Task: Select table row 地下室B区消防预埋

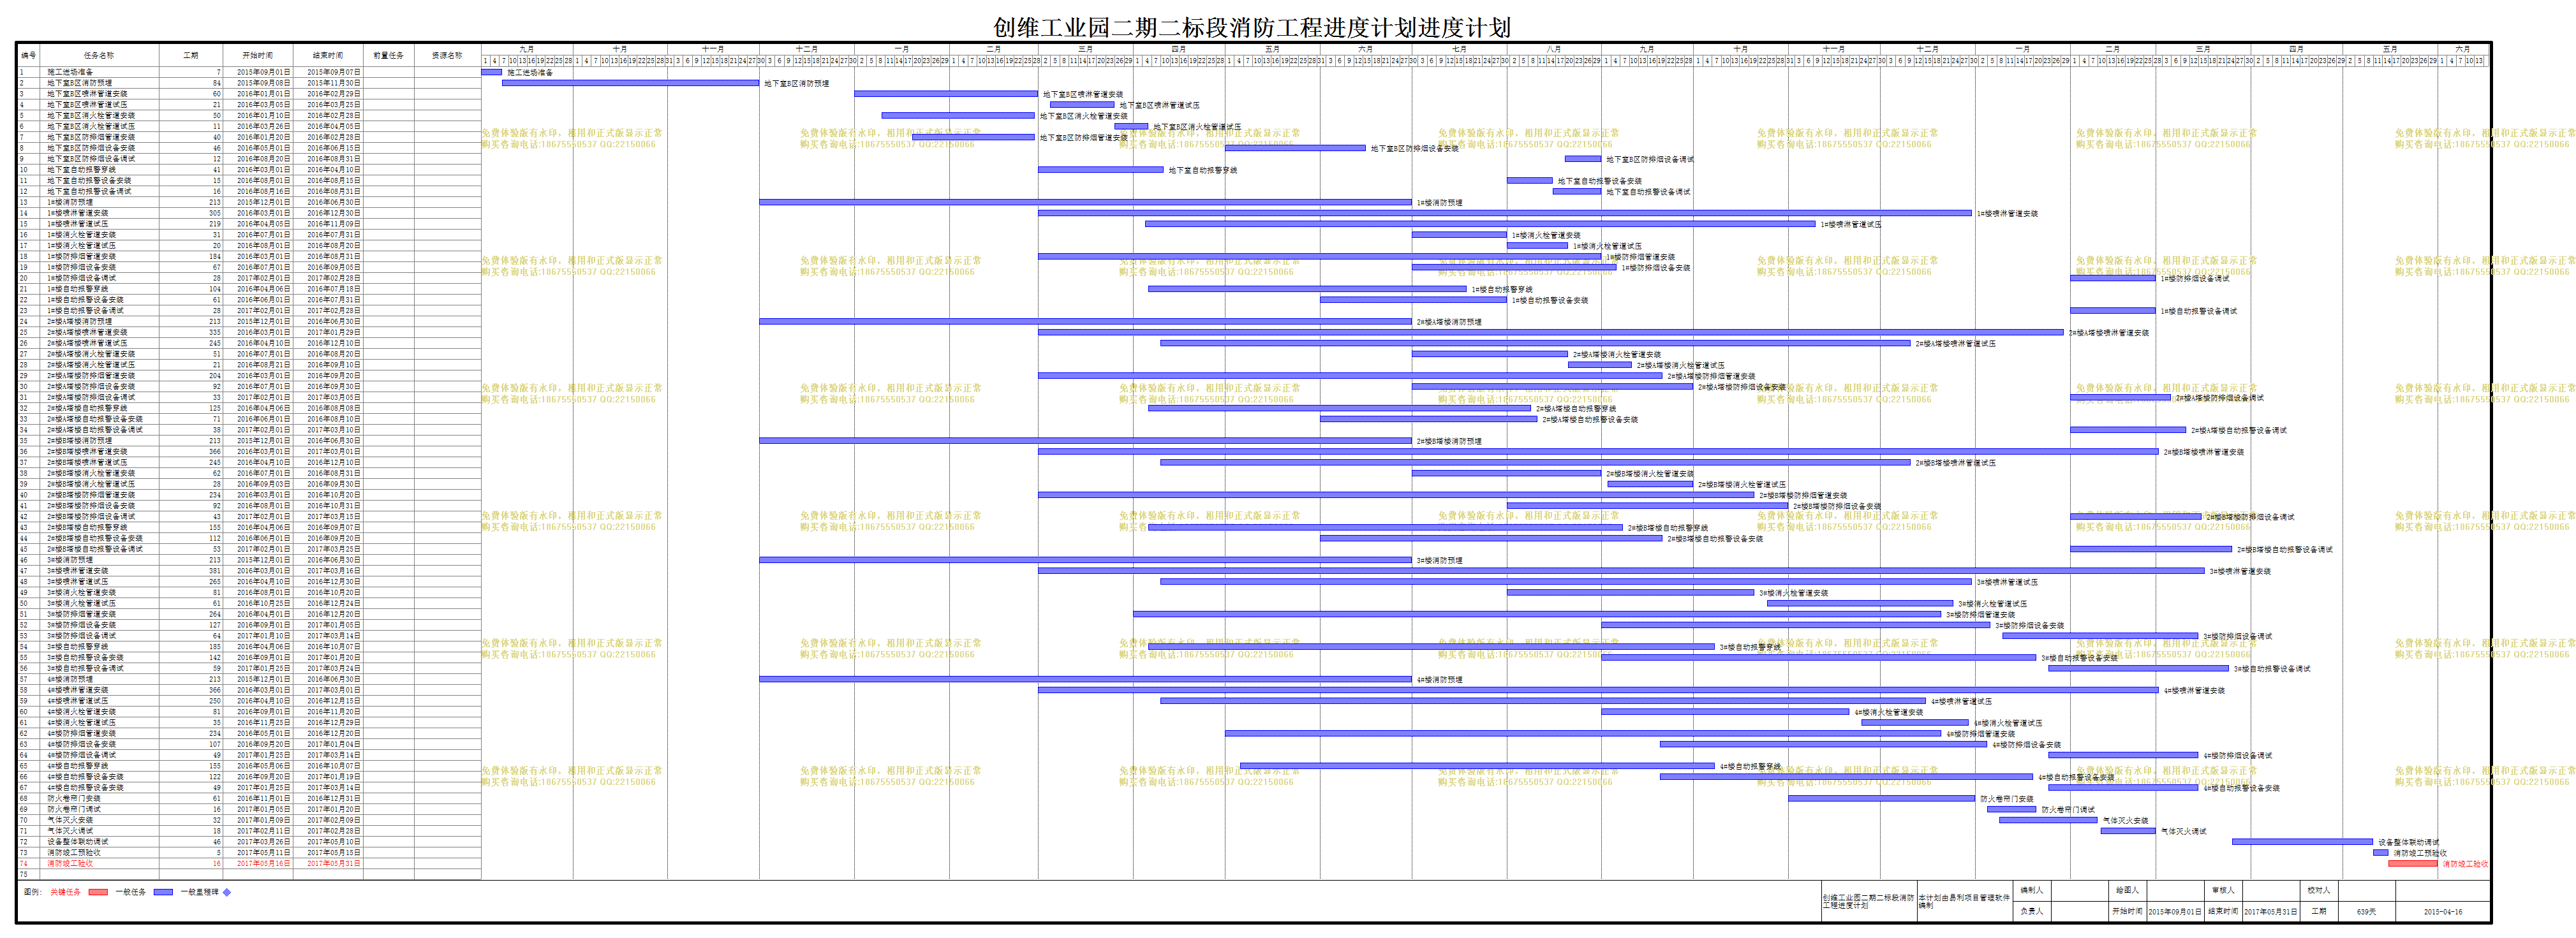Action: pos(249,83)
